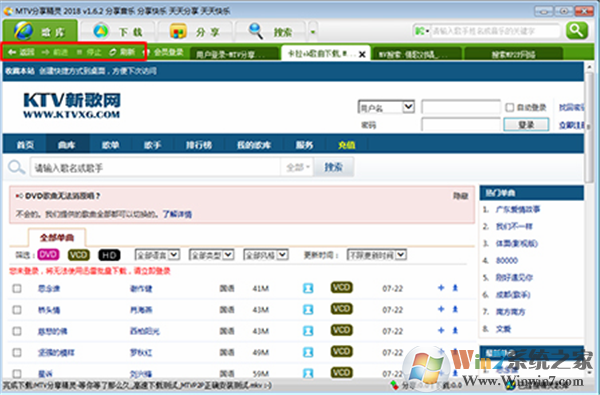Focus the top toolbar keyword search field

(496, 31)
